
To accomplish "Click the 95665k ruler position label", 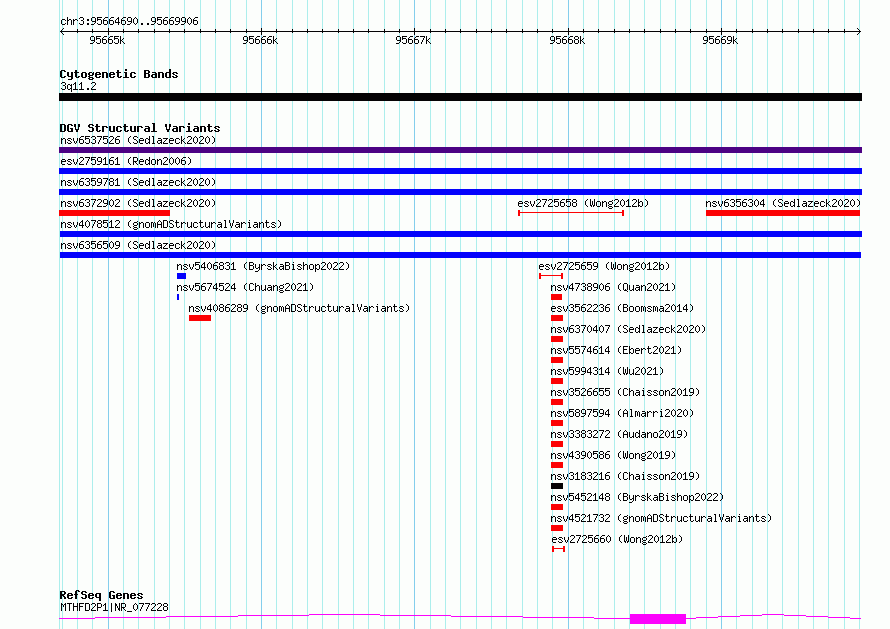I will click(x=107, y=40).
